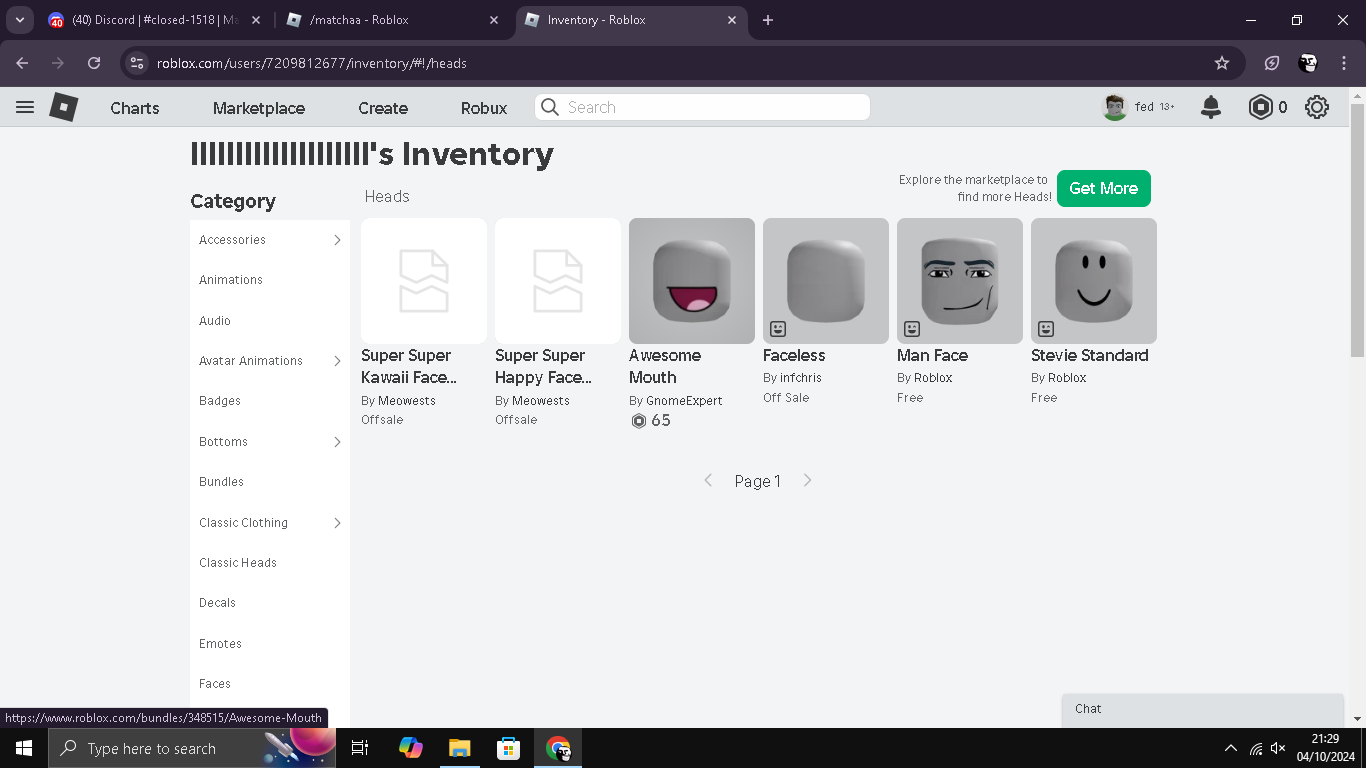
Task: Open the hamburger navigation menu
Action: click(x=25, y=107)
